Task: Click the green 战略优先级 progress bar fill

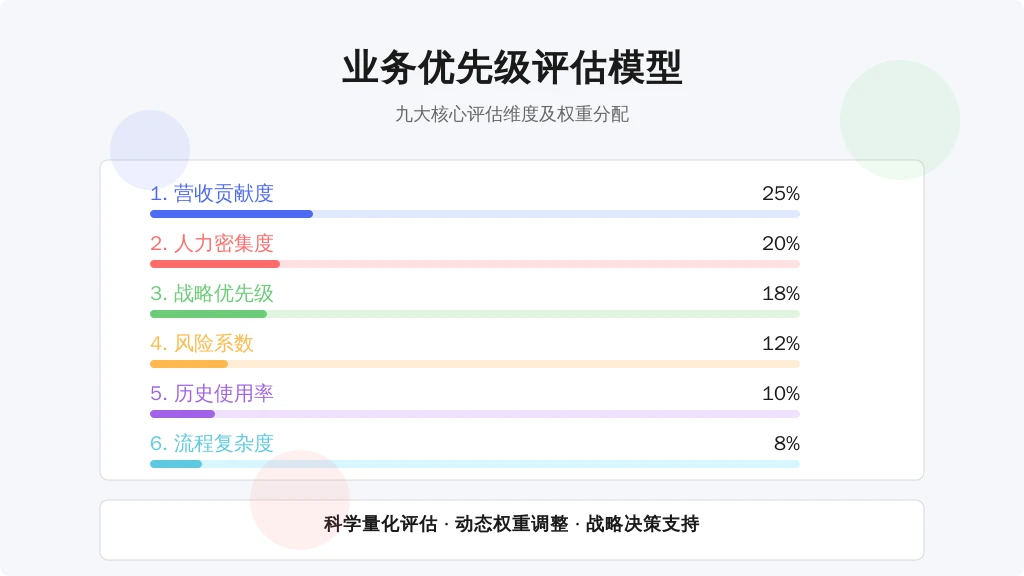Action: click(x=208, y=314)
